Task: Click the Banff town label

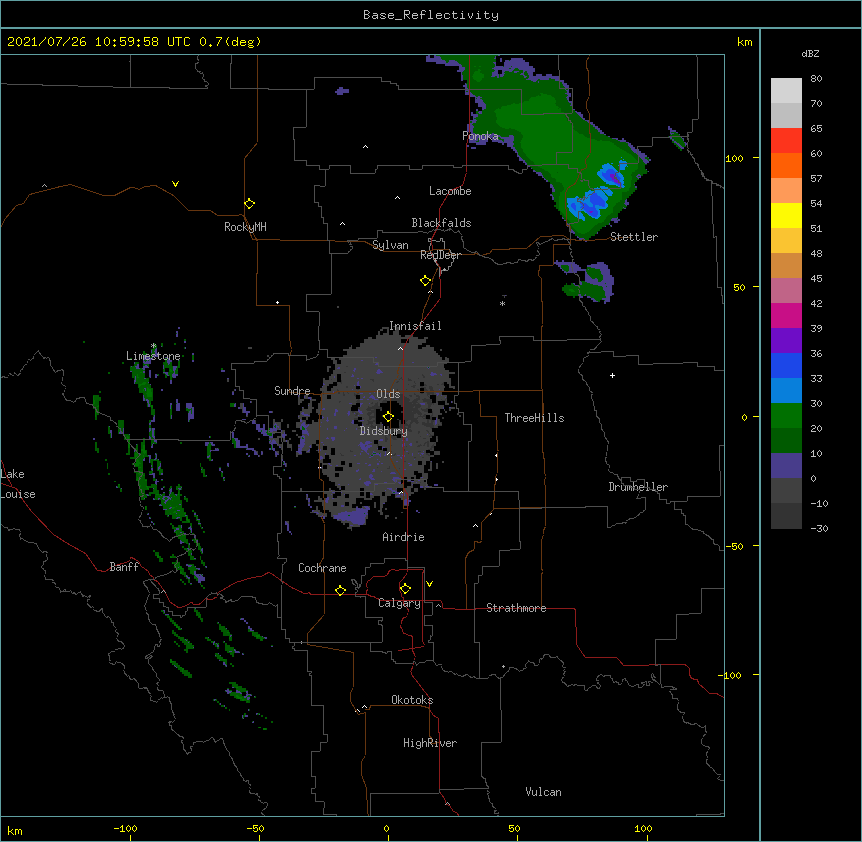Action: pos(124,567)
